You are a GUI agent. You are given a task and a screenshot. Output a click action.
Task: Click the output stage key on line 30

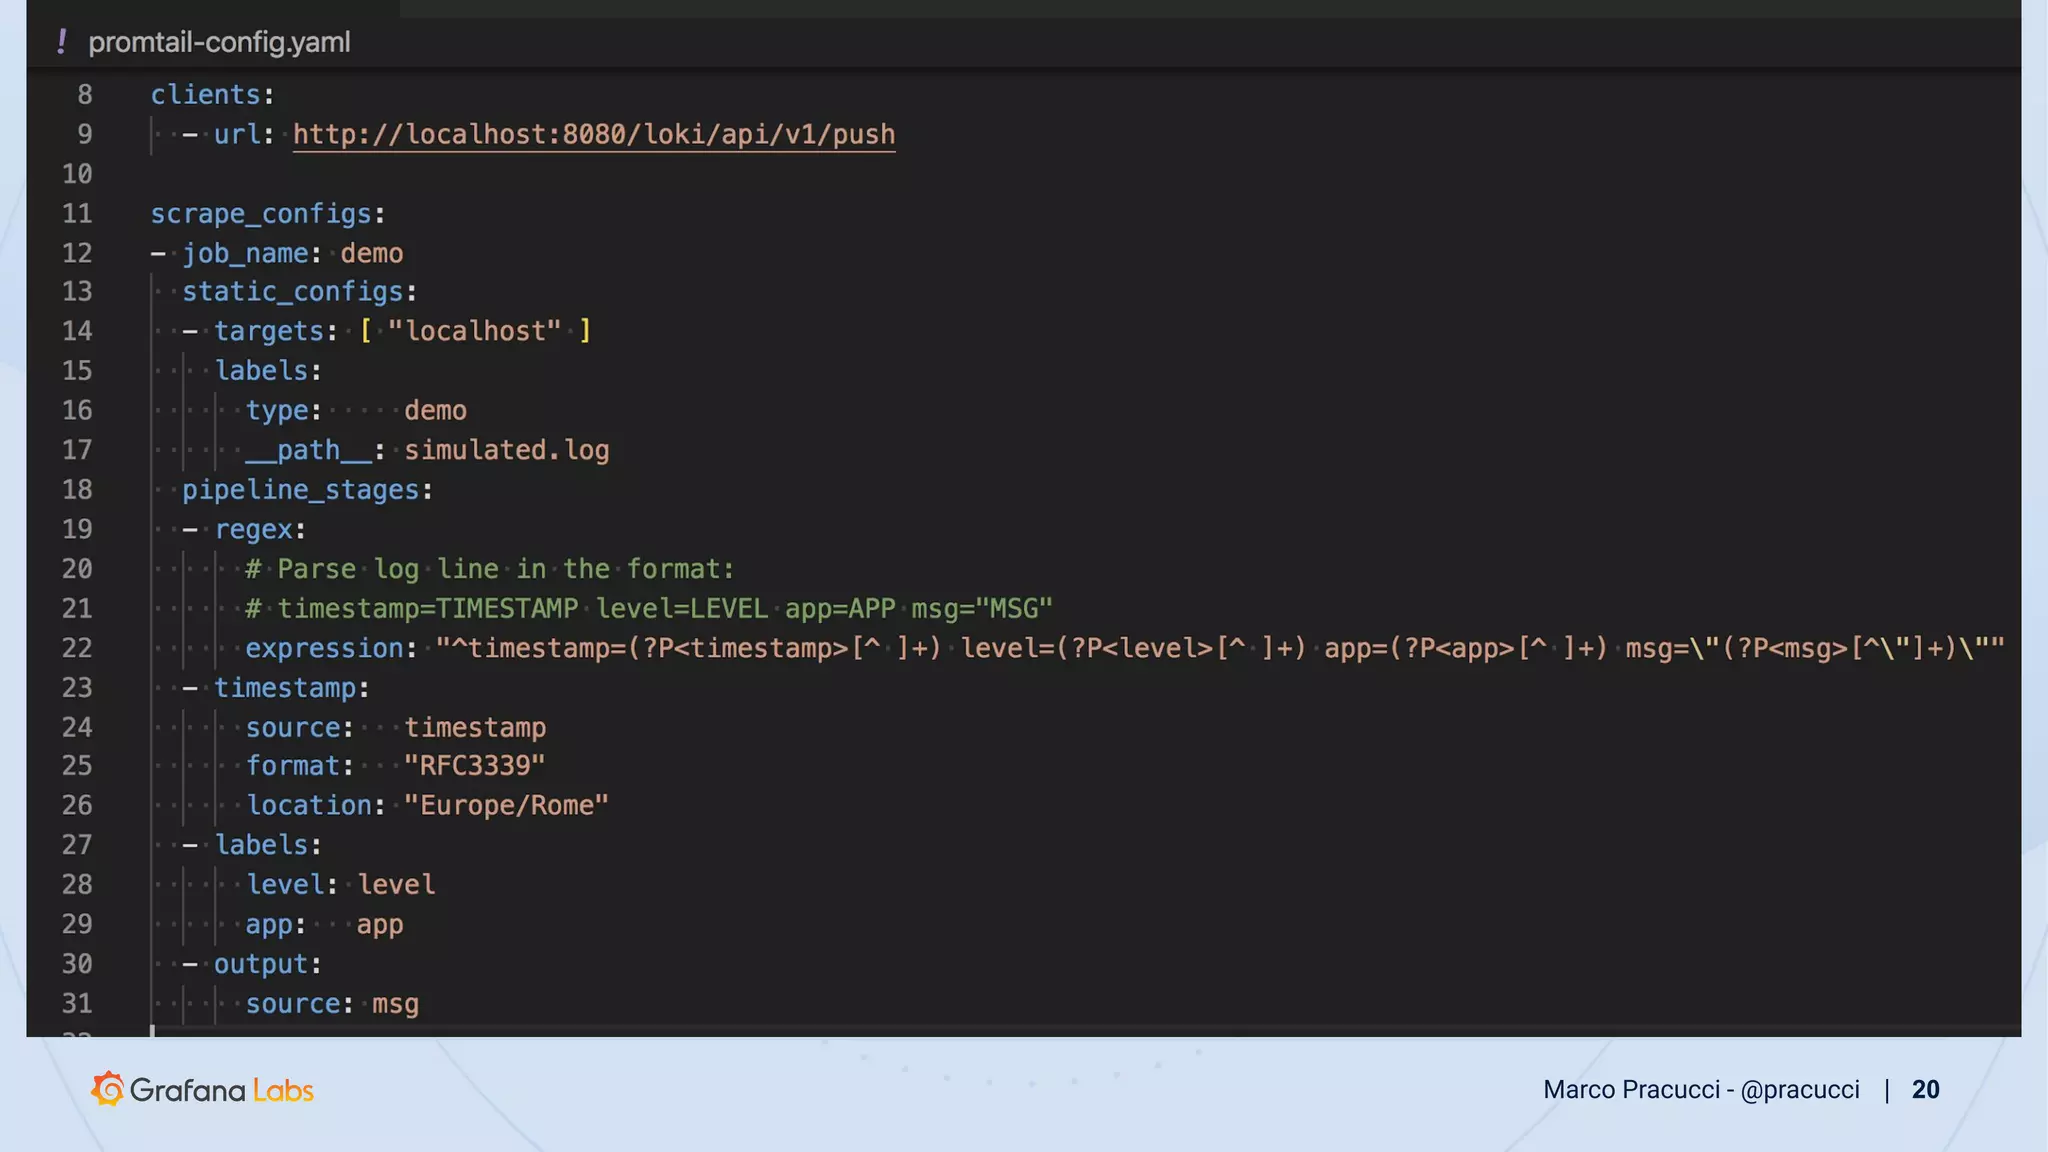click(x=260, y=964)
